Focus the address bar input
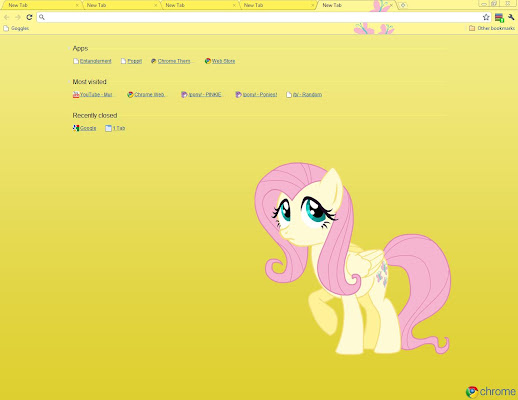518x400 pixels. click(263, 17)
